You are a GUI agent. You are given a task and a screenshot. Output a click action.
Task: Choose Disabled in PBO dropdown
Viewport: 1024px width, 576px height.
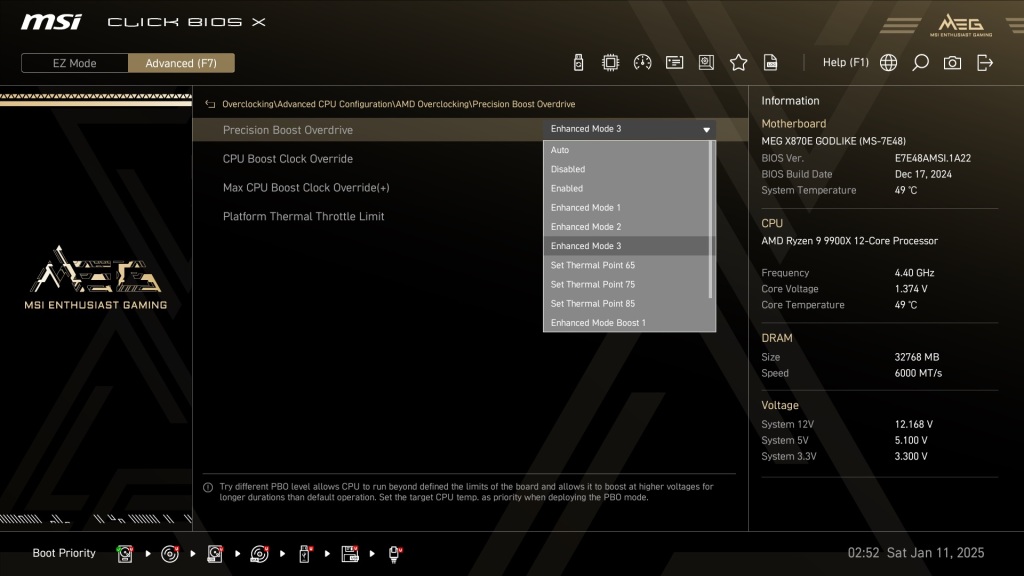point(626,169)
